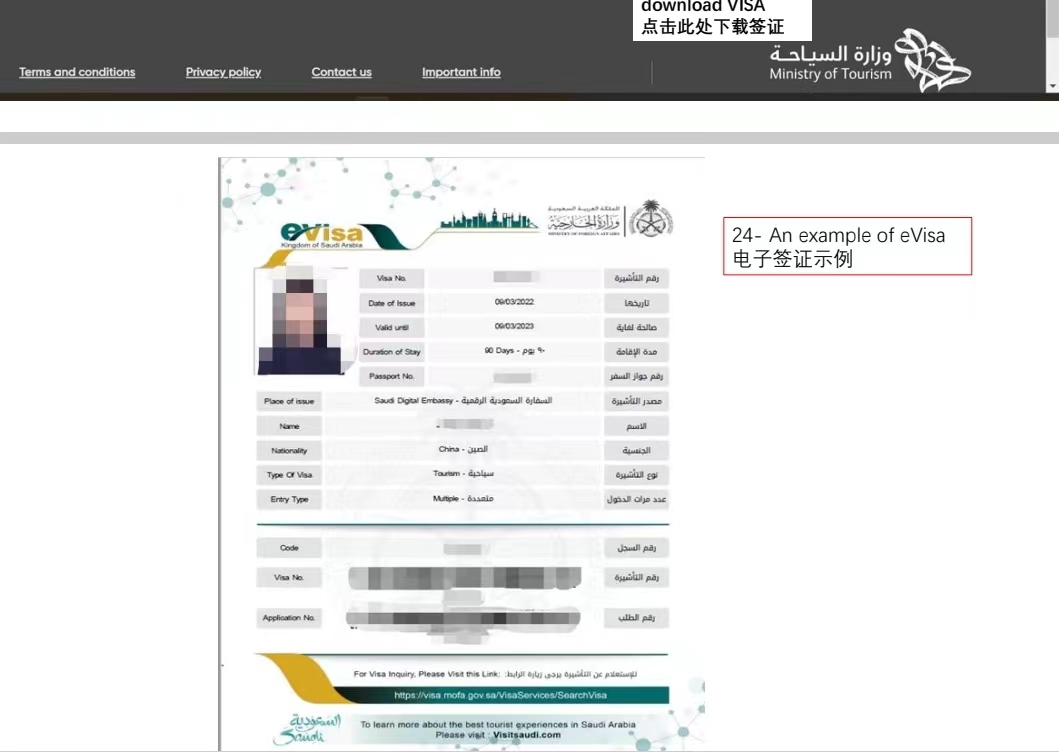
Task: Select the 'Place of issue' label
Action: [x=289, y=401]
